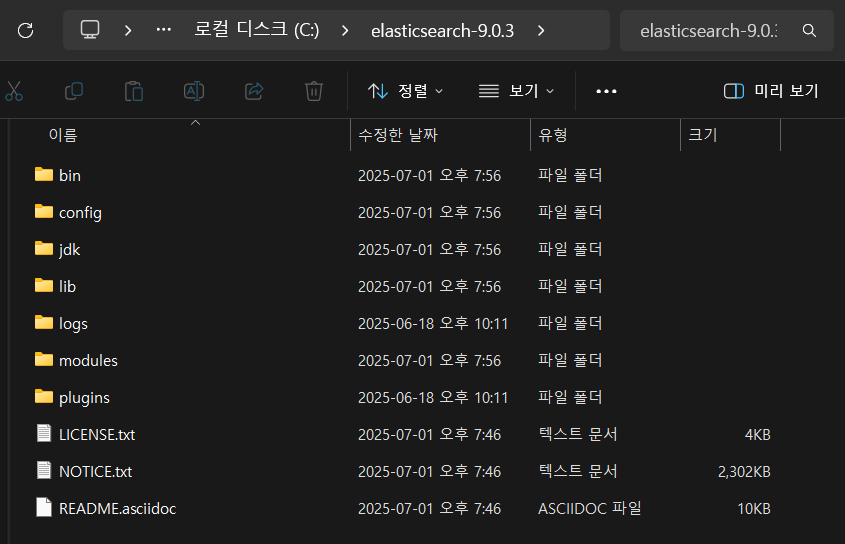Click the Copy icon

coord(74,91)
